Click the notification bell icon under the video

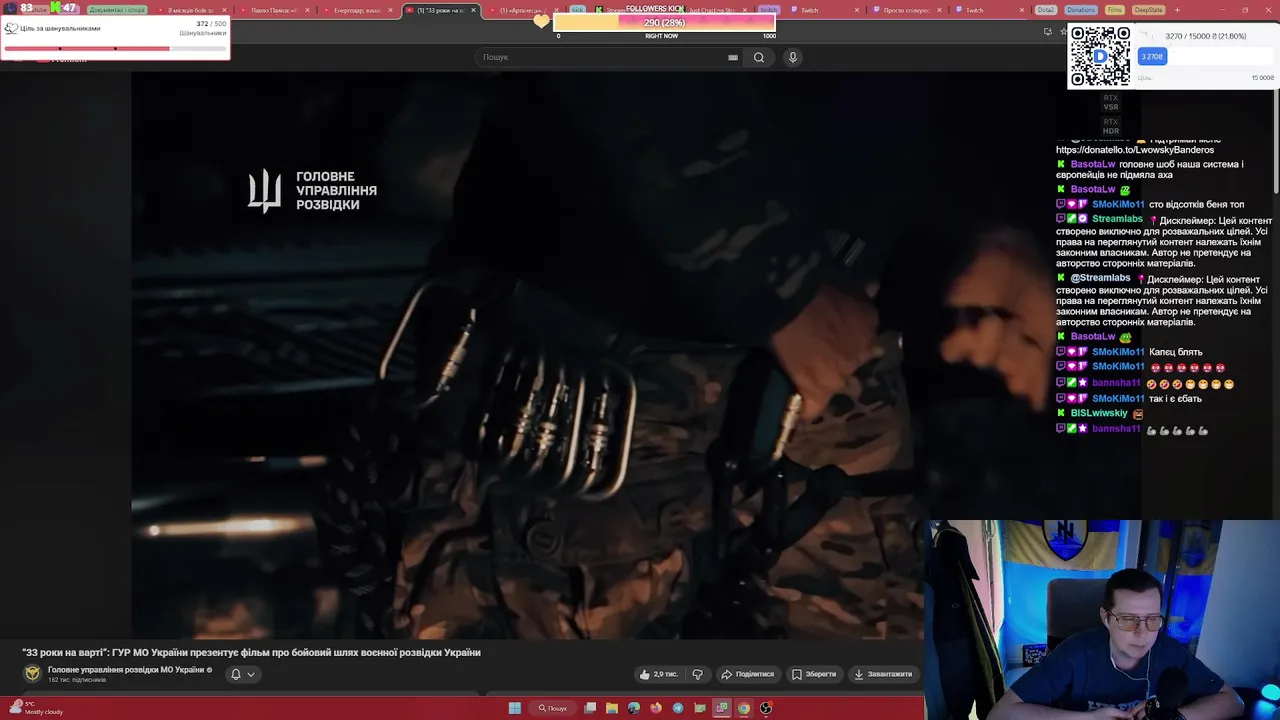click(236, 674)
